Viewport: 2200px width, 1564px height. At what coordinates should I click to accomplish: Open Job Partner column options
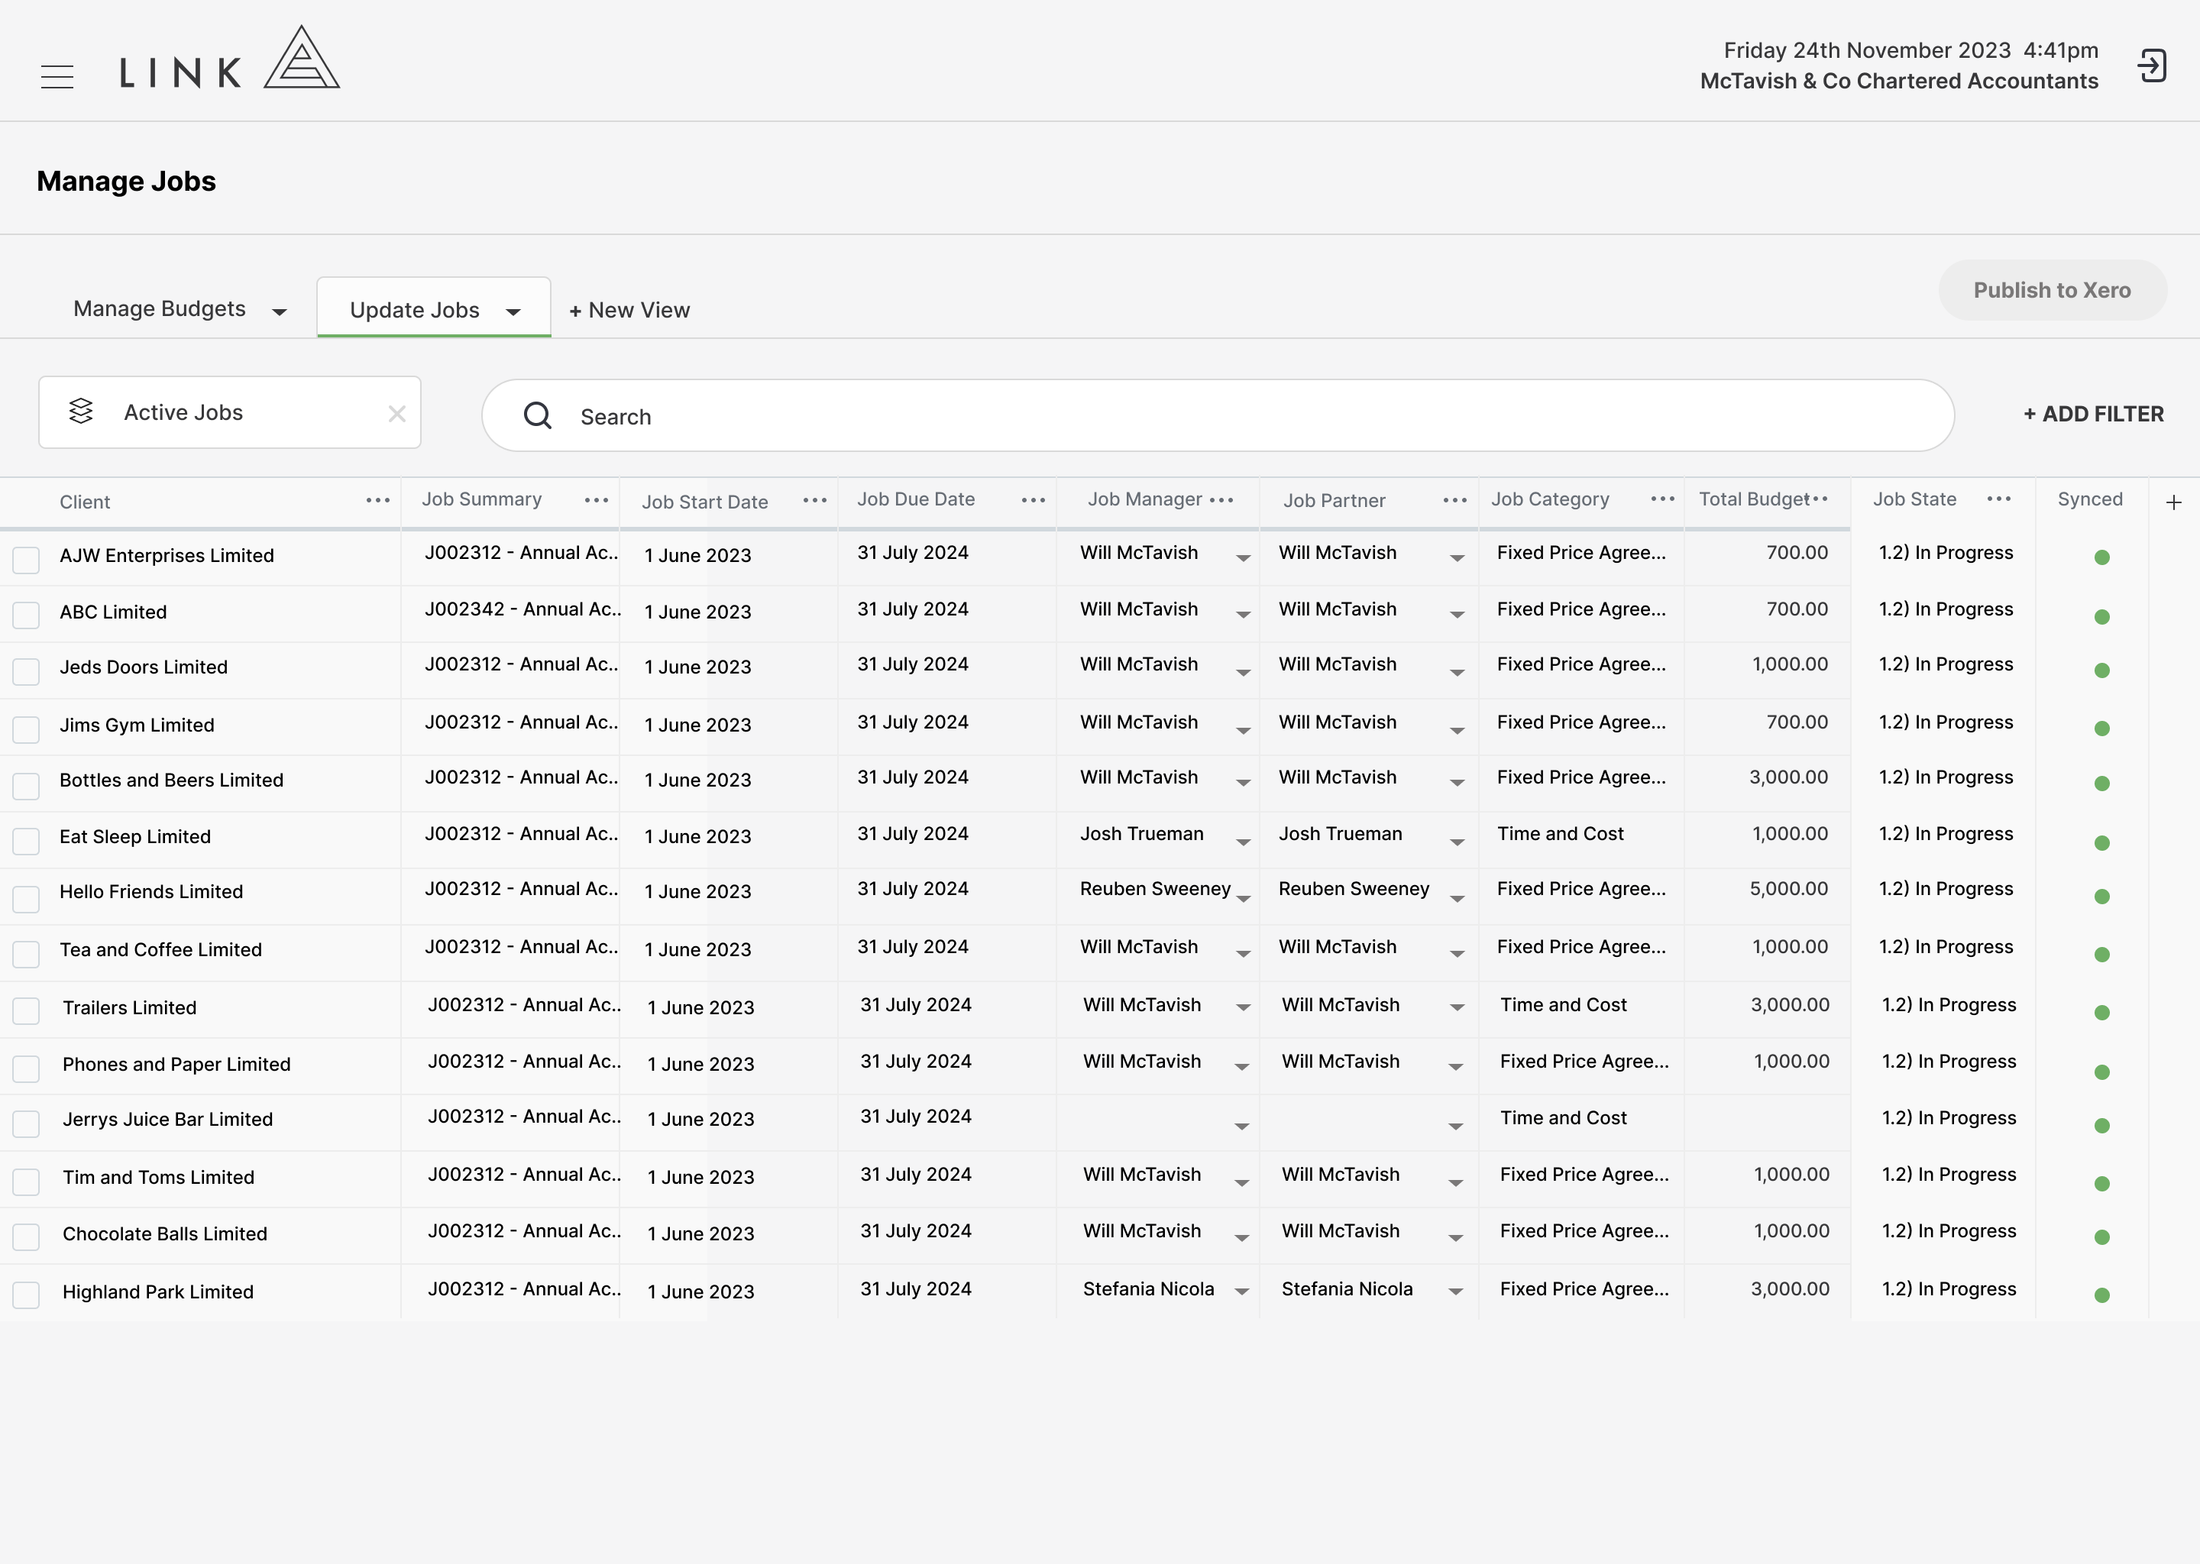(x=1456, y=500)
